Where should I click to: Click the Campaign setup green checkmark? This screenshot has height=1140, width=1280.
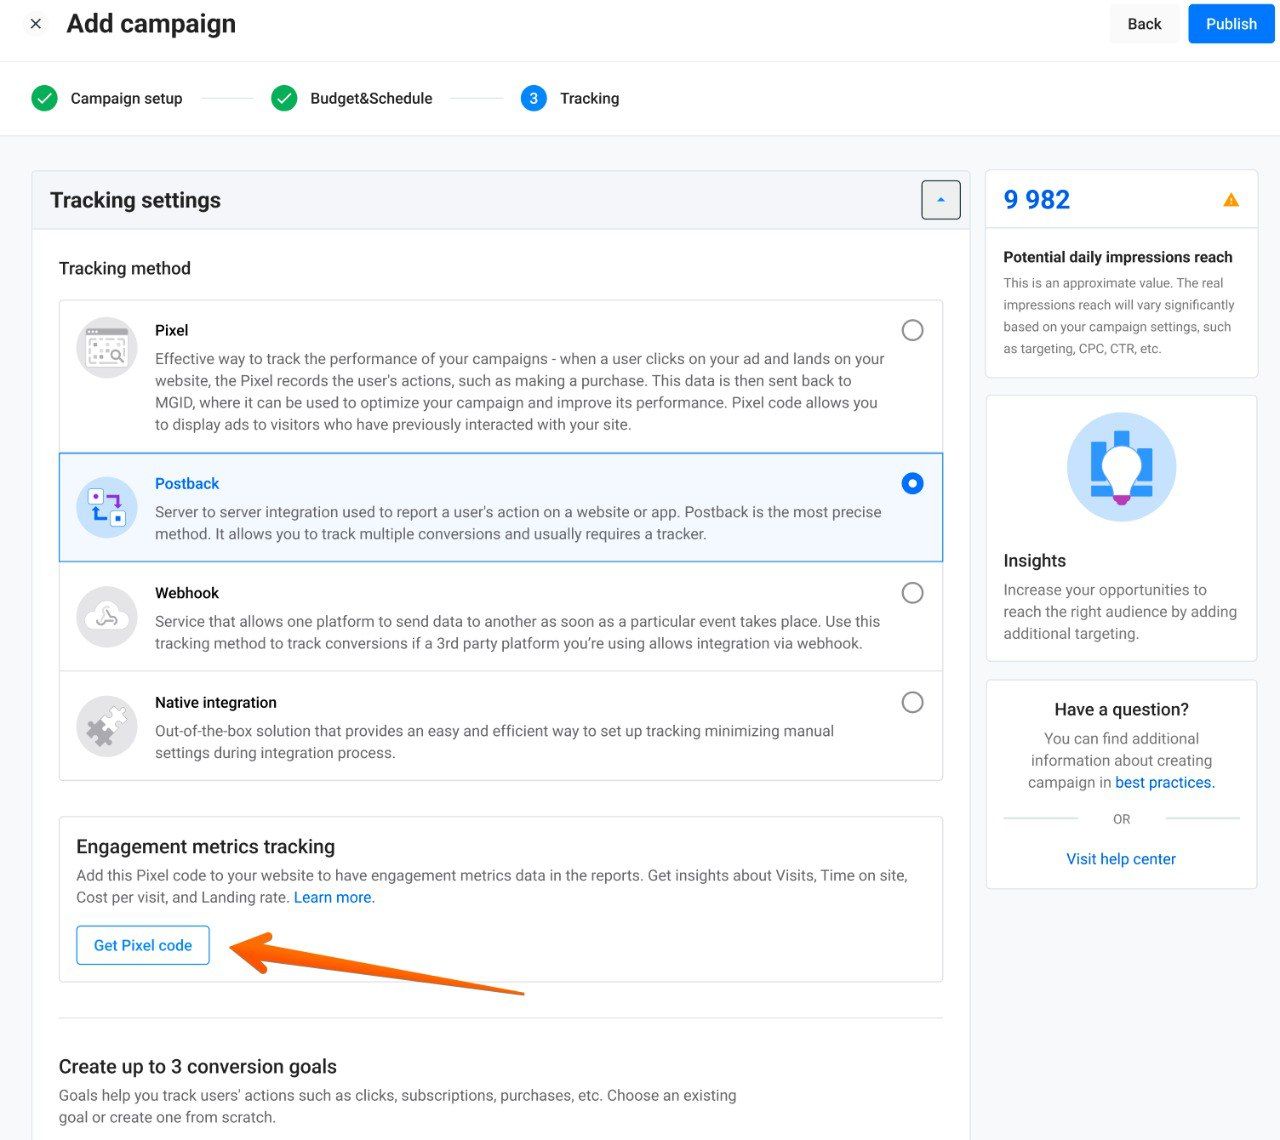click(x=44, y=98)
